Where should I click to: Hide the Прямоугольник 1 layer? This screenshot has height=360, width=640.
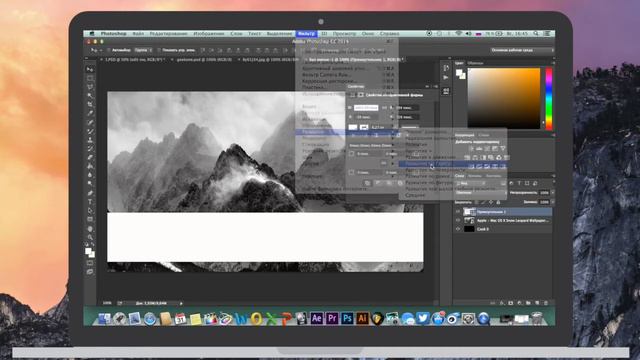(458, 211)
